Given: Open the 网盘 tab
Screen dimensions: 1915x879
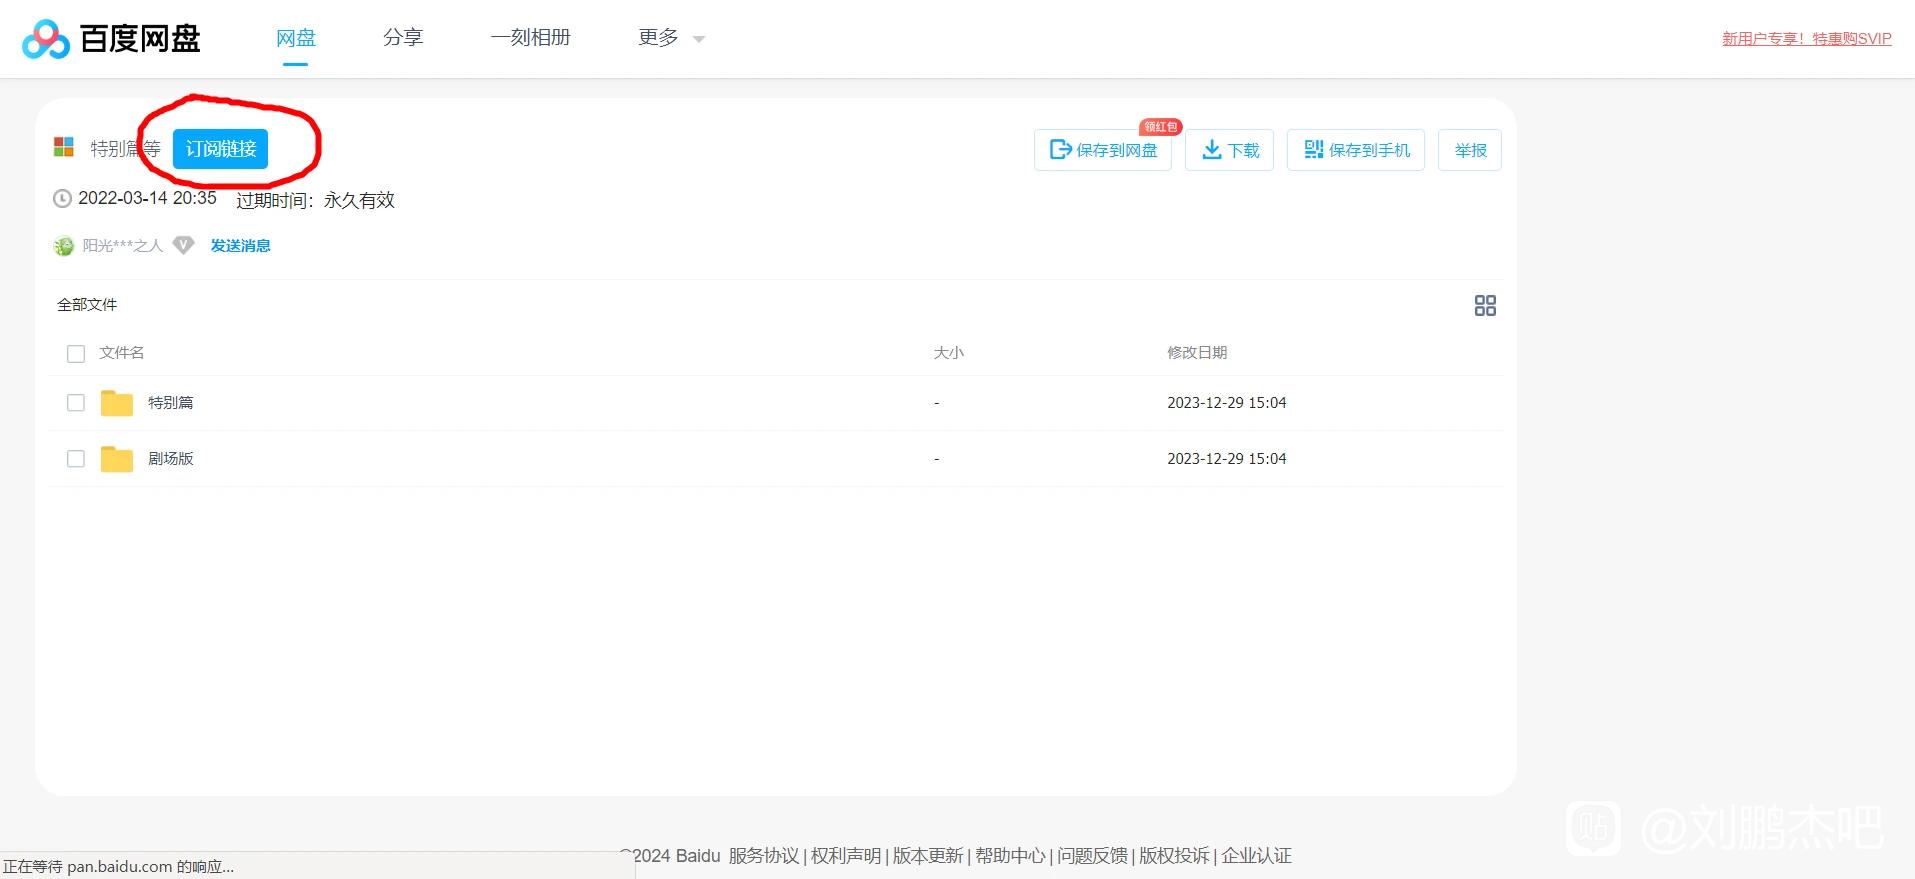Looking at the screenshot, I should (296, 38).
